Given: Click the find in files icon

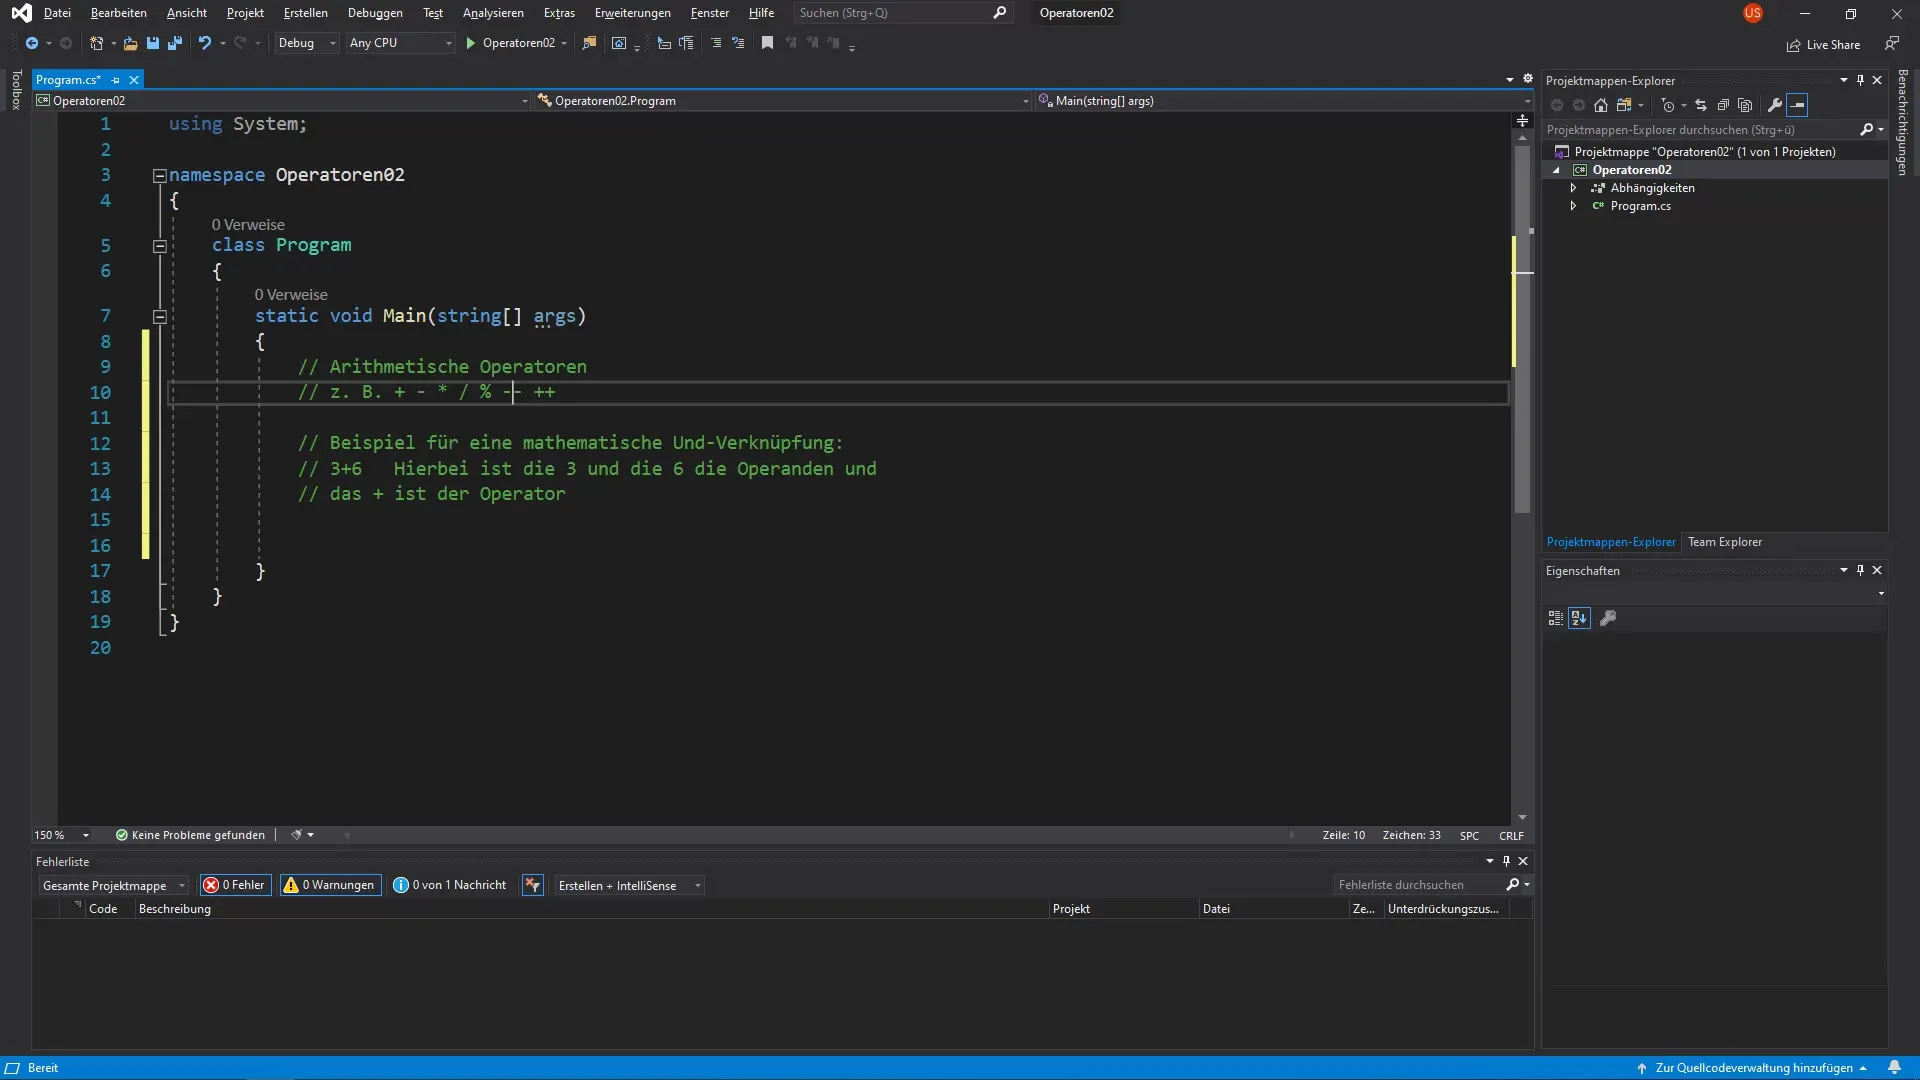Looking at the screenshot, I should coord(589,43).
